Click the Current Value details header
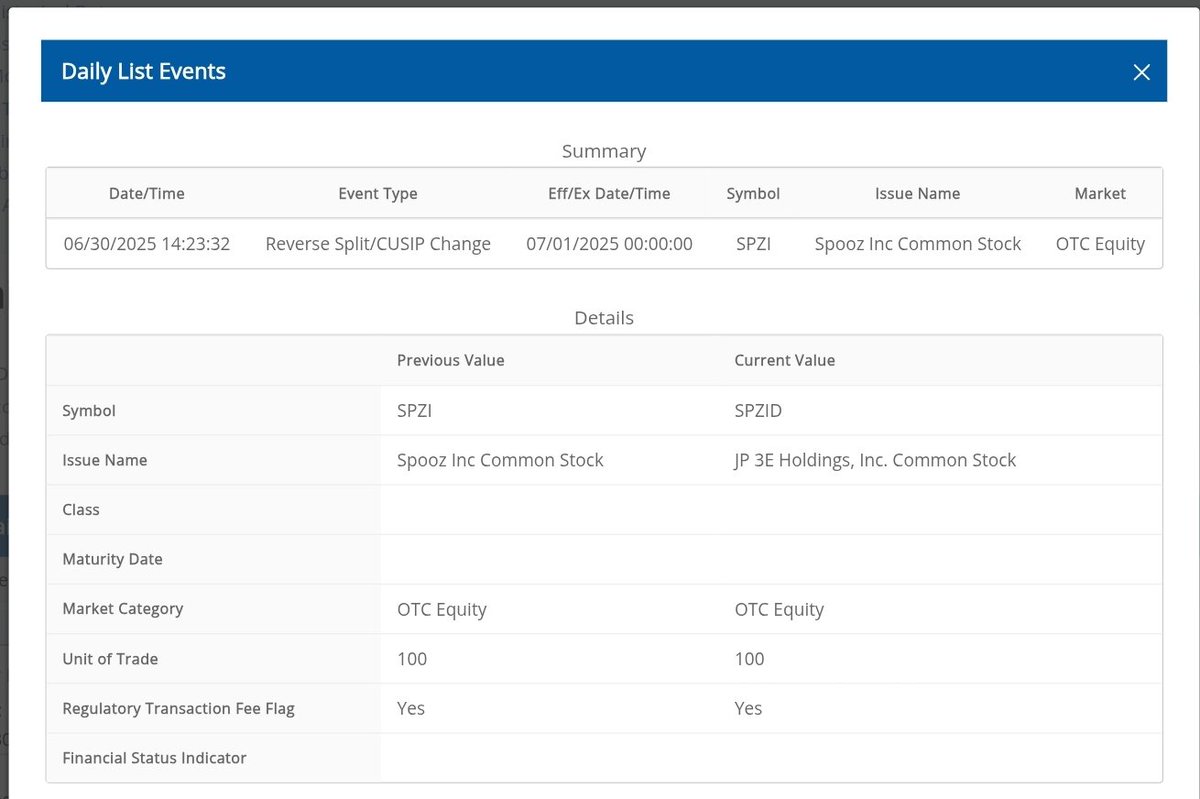 point(786,360)
